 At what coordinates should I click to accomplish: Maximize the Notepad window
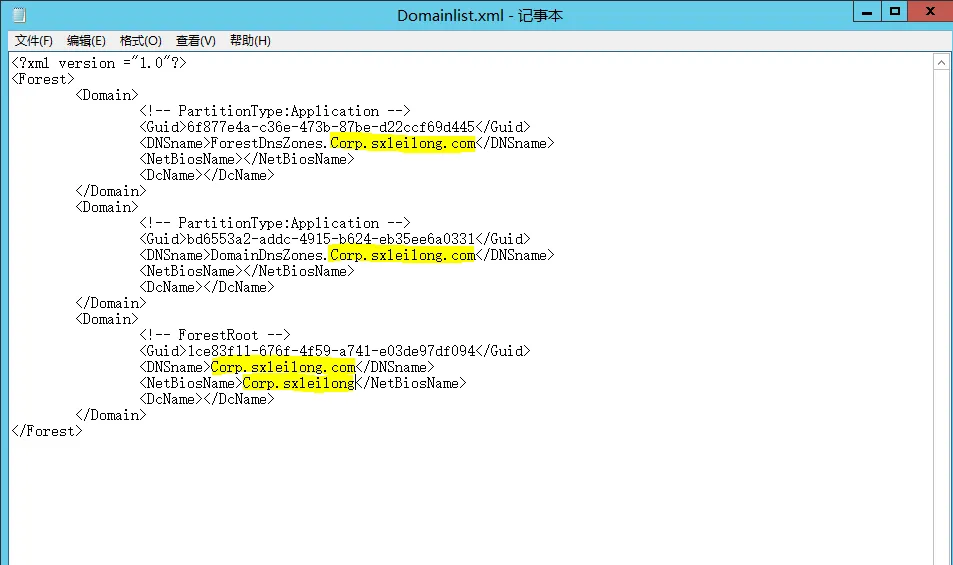895,11
